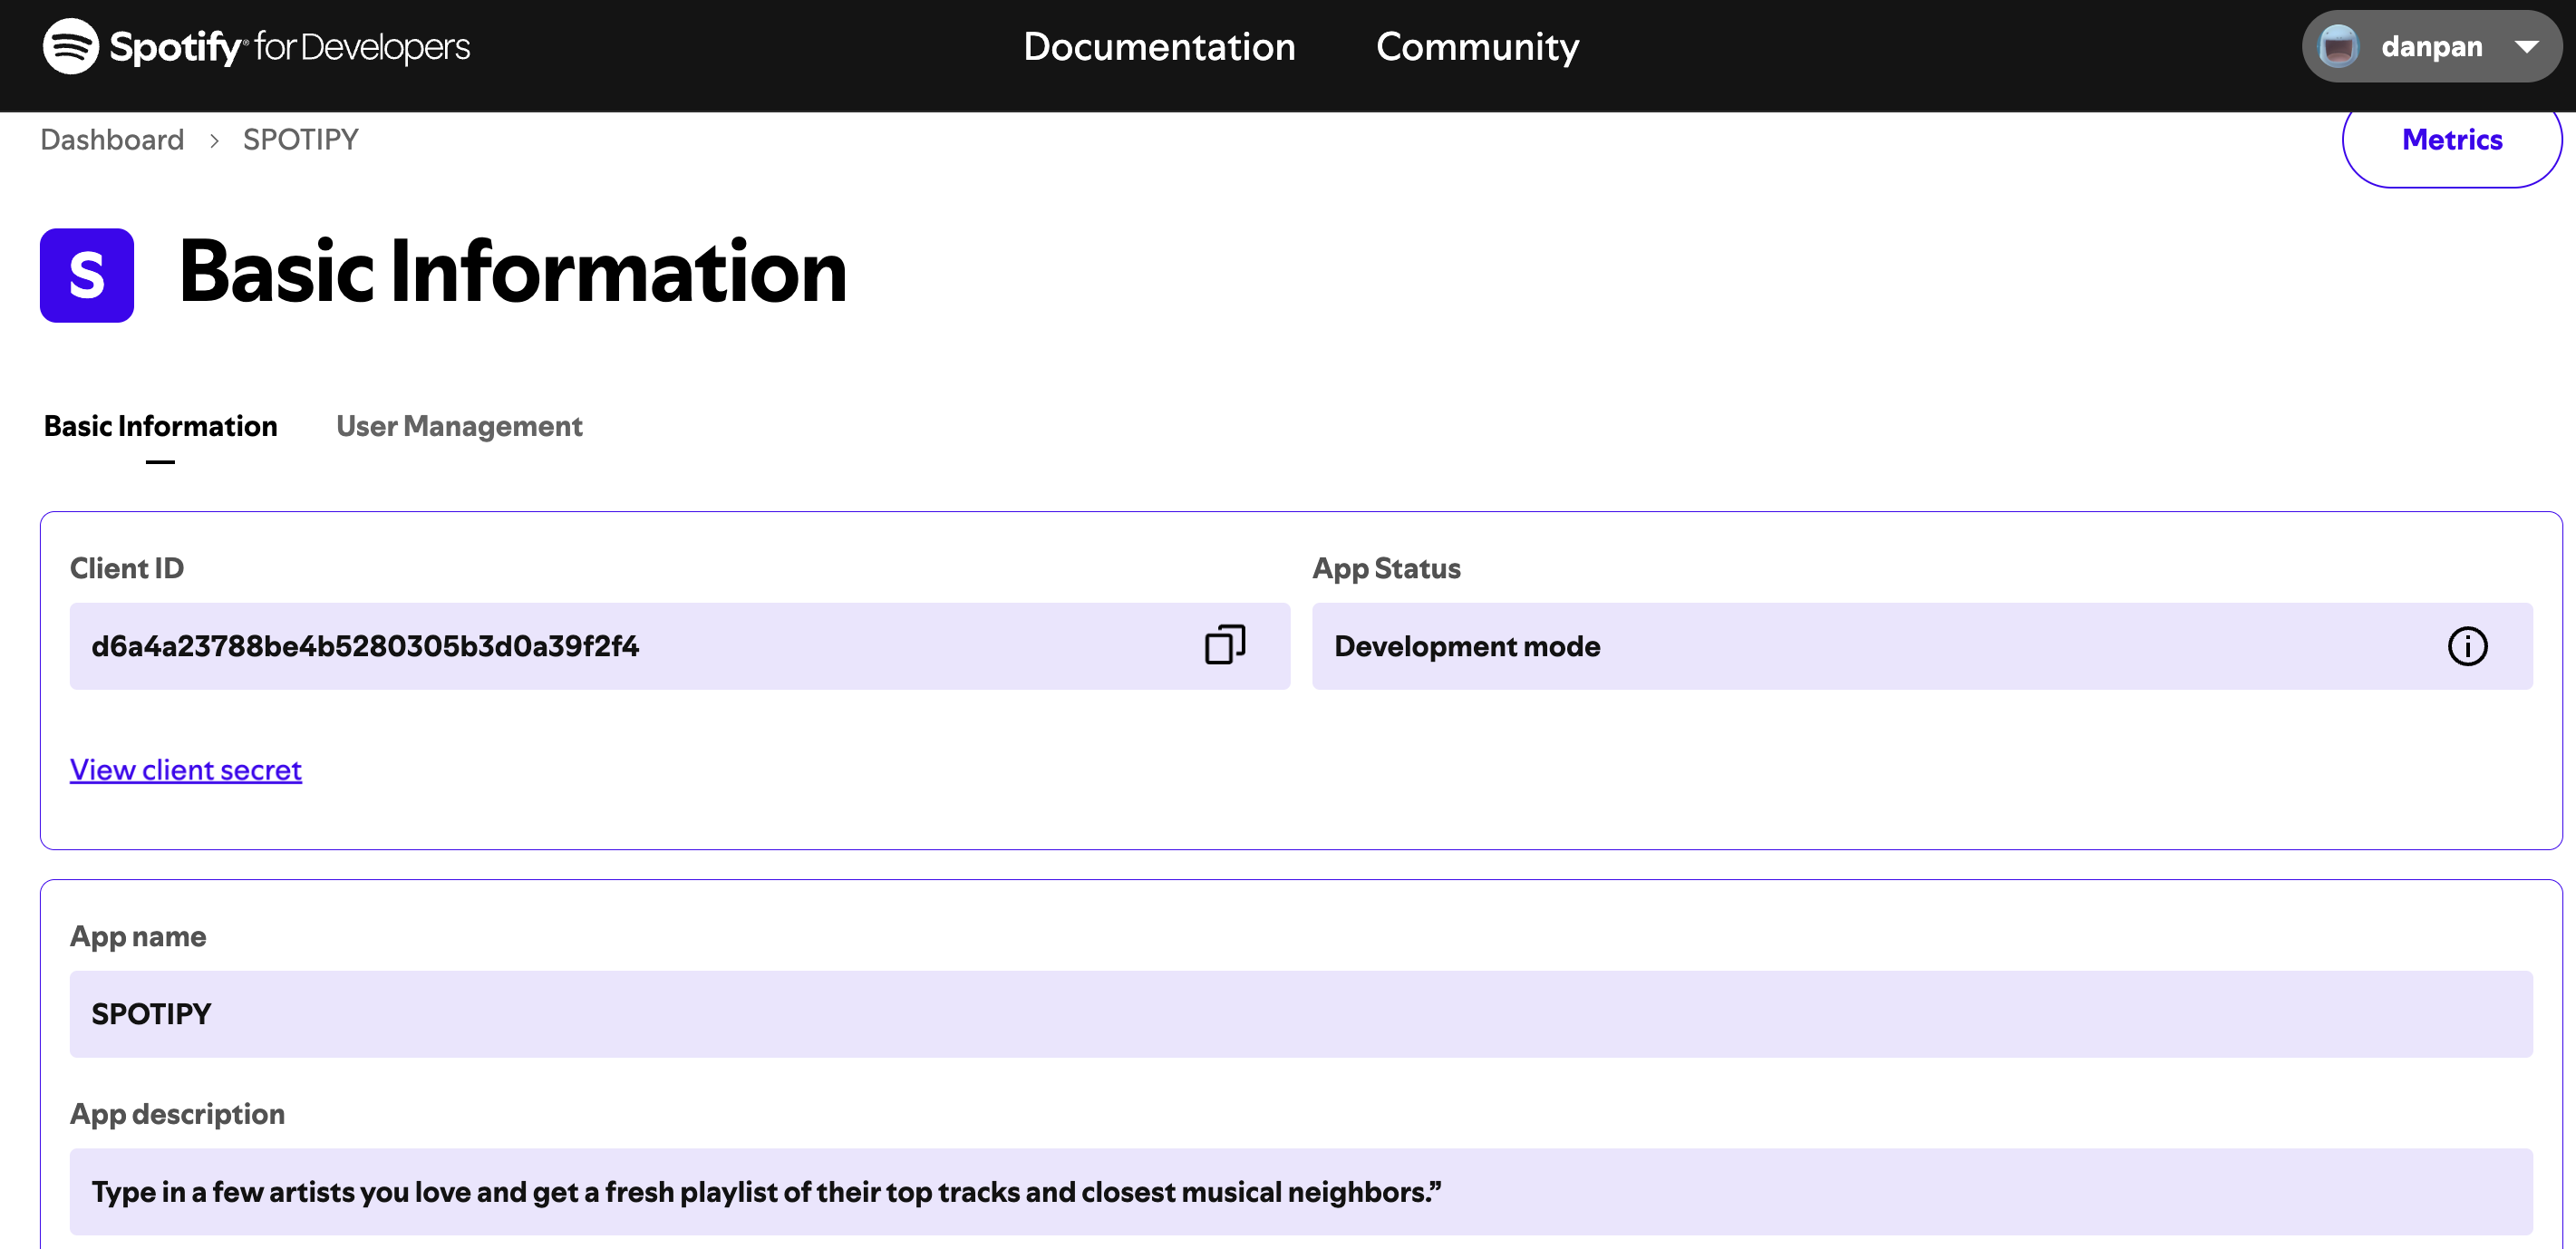Click the danpan profile avatar
This screenshot has height=1249, width=2576.
pyautogui.click(x=2338, y=46)
